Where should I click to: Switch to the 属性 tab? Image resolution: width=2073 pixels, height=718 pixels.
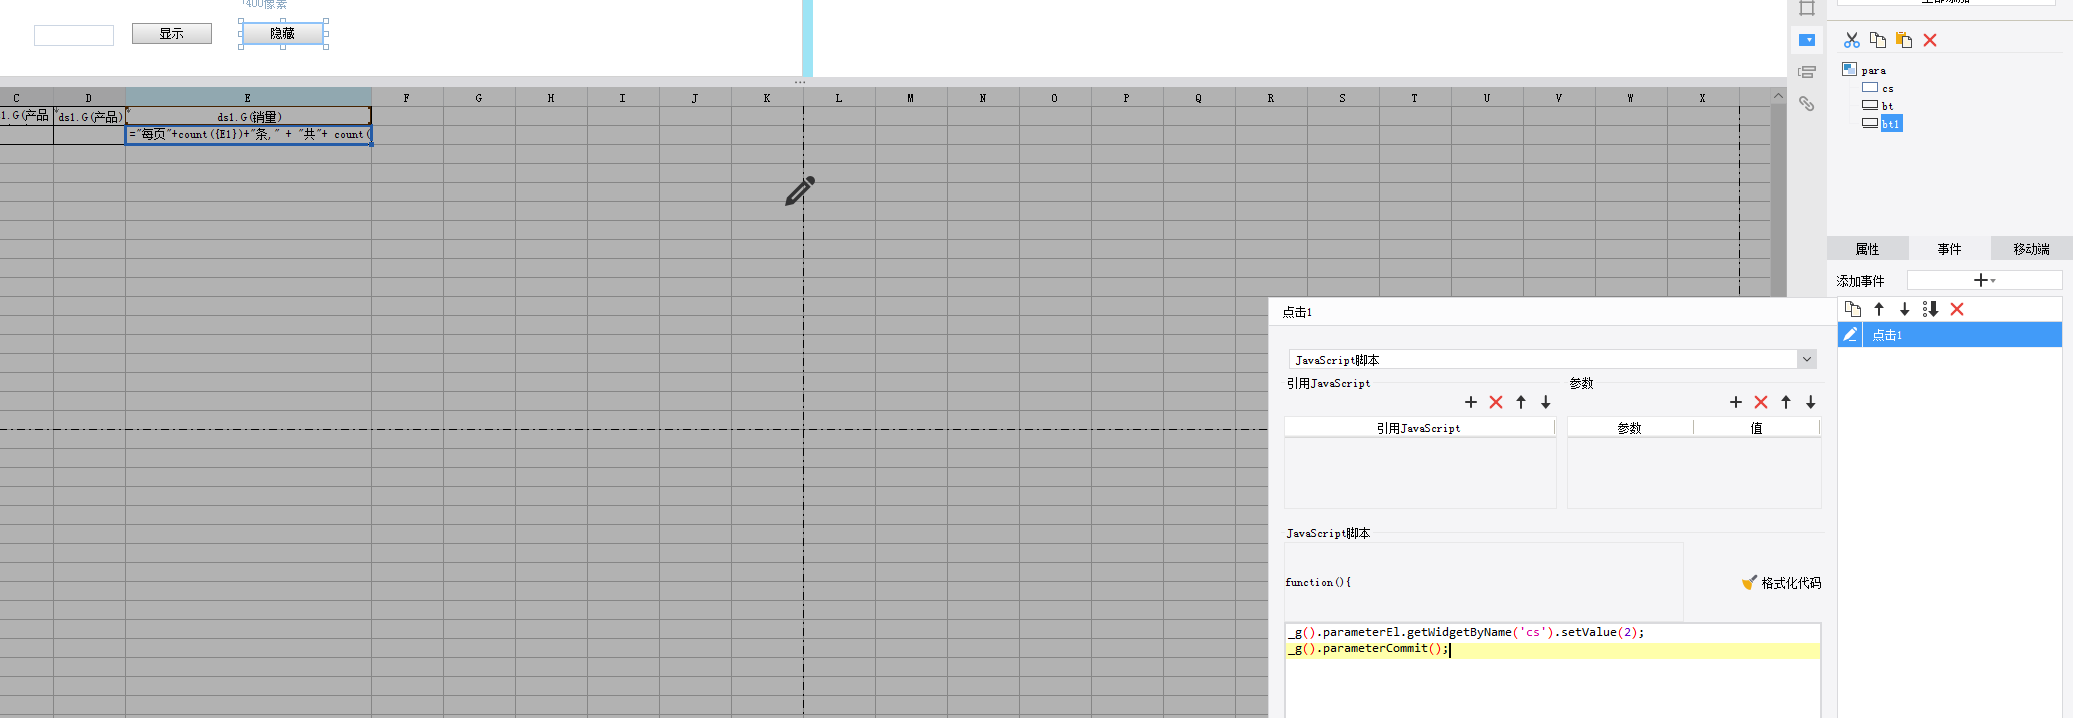click(x=1867, y=248)
